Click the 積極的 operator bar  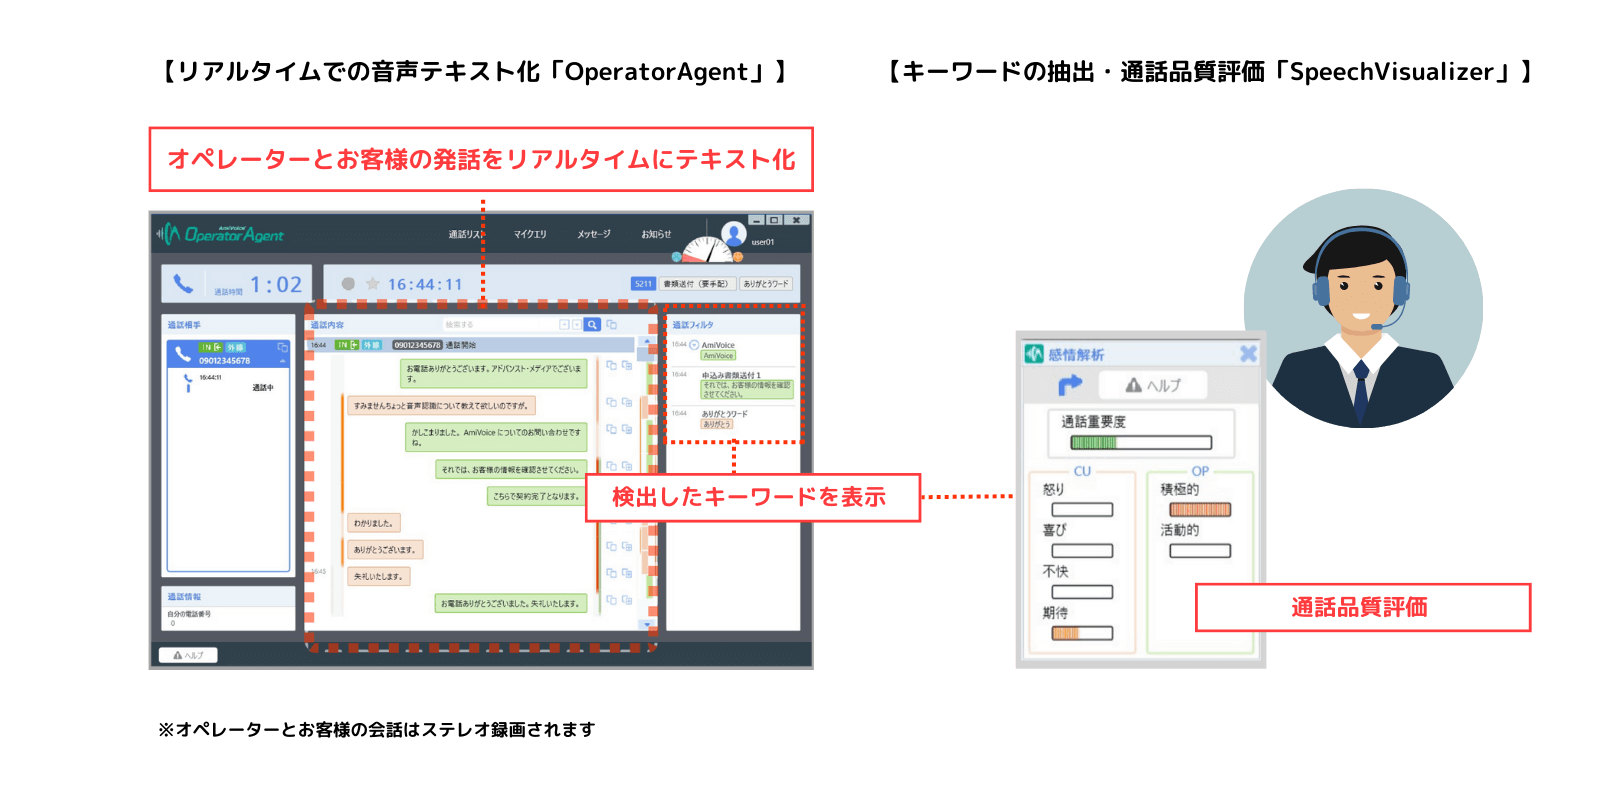coord(1200,510)
